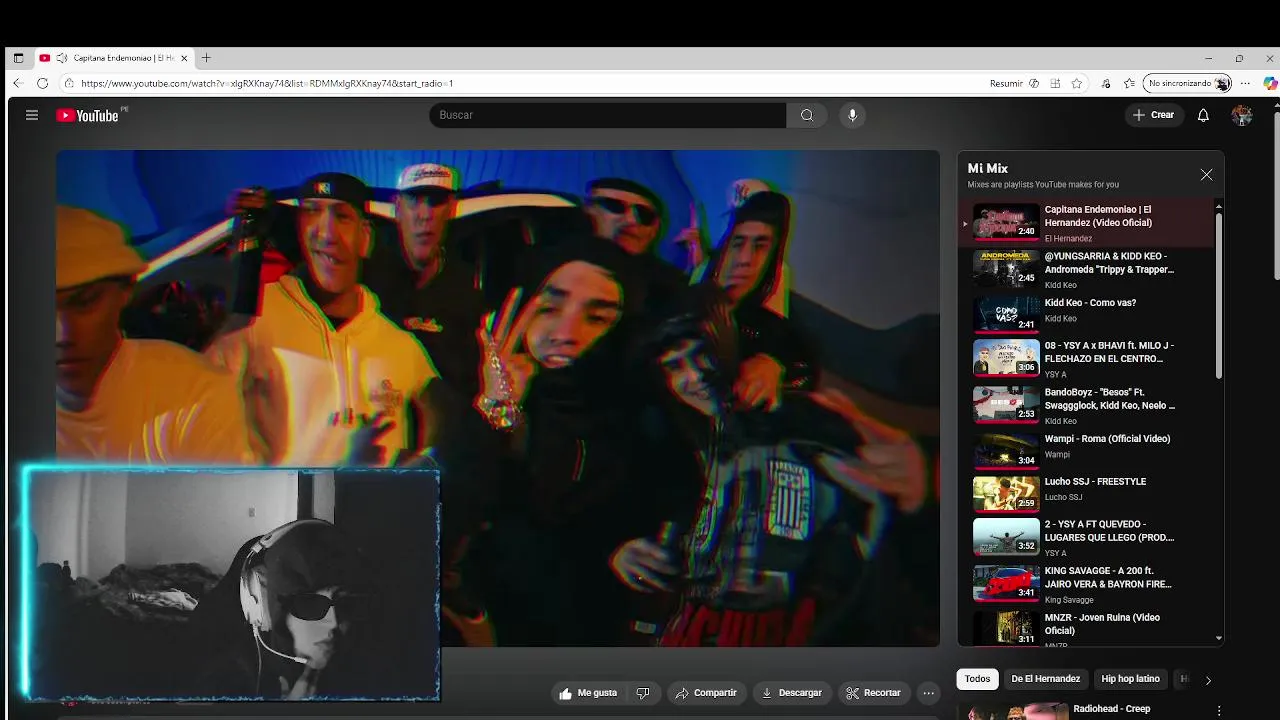The image size is (1280, 720).
Task: Open the Edge favorites list
Action: tap(1129, 83)
